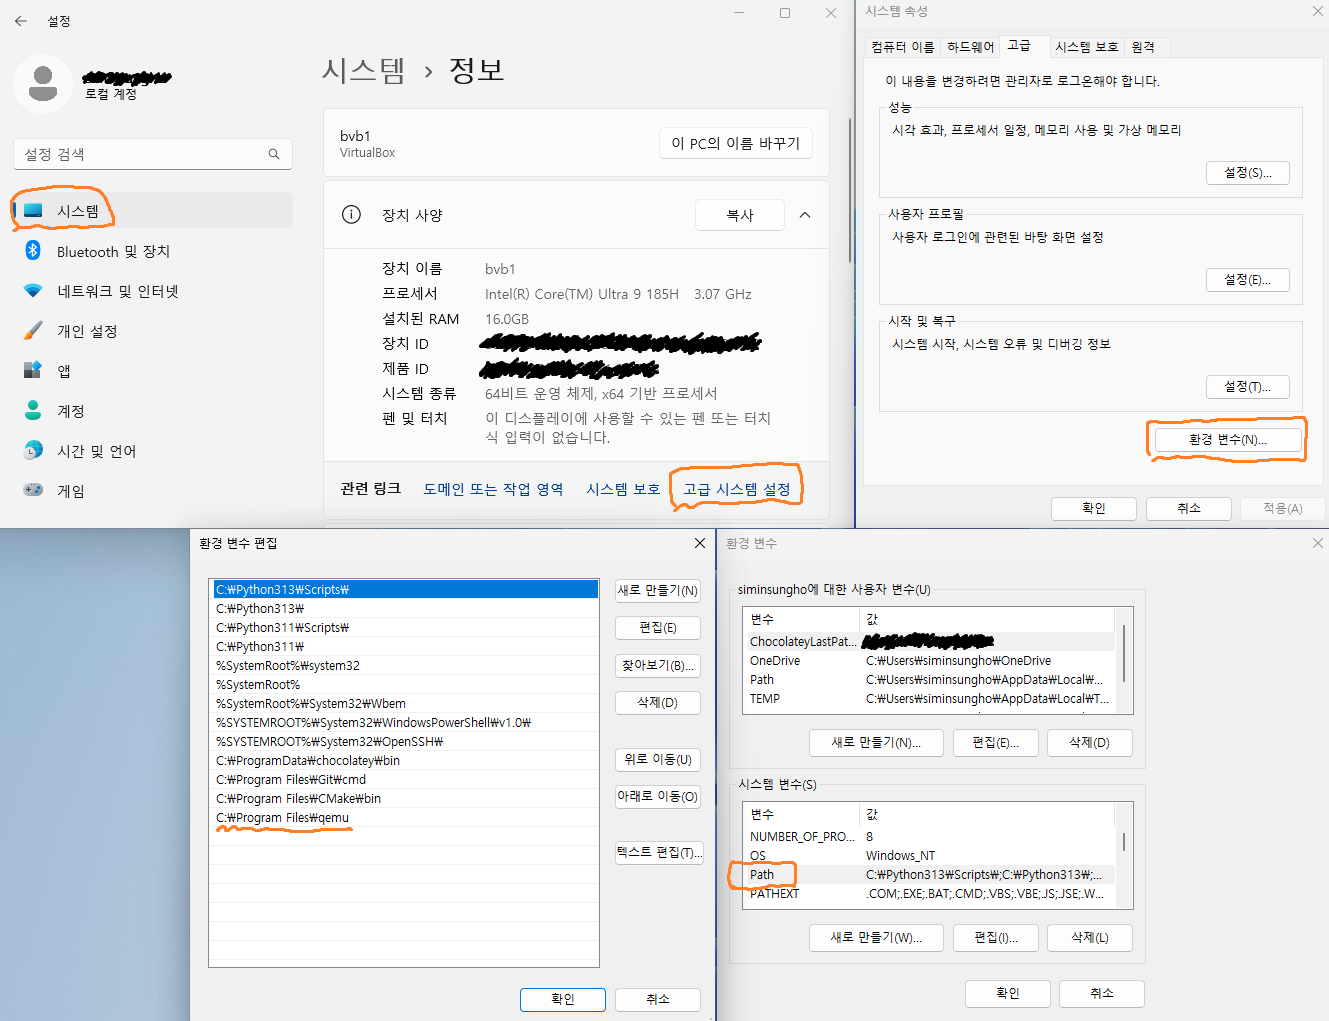Click the search magnifier icon in Settings
This screenshot has width=1329, height=1021.
click(x=273, y=154)
